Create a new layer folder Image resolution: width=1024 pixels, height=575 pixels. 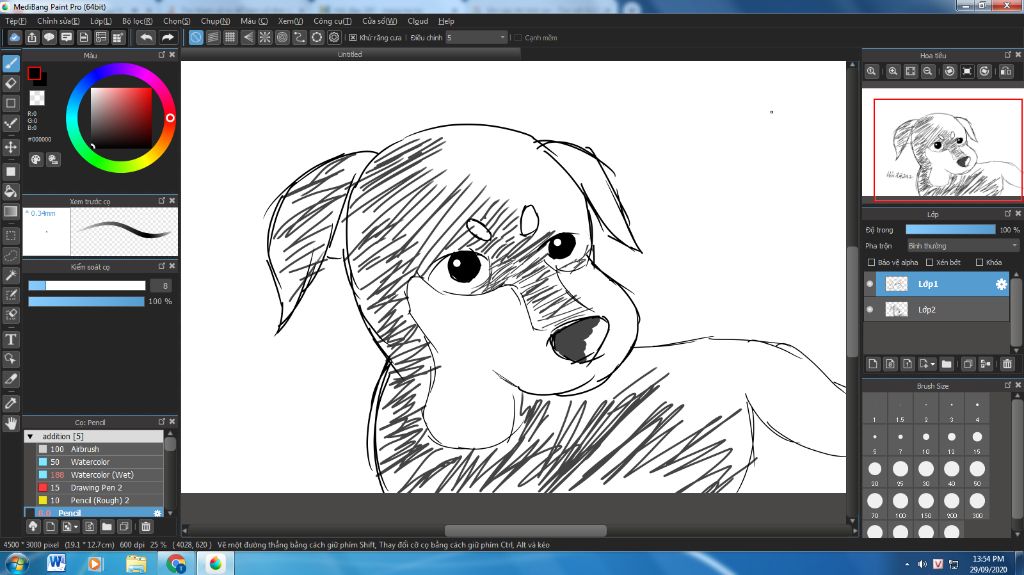coord(947,364)
